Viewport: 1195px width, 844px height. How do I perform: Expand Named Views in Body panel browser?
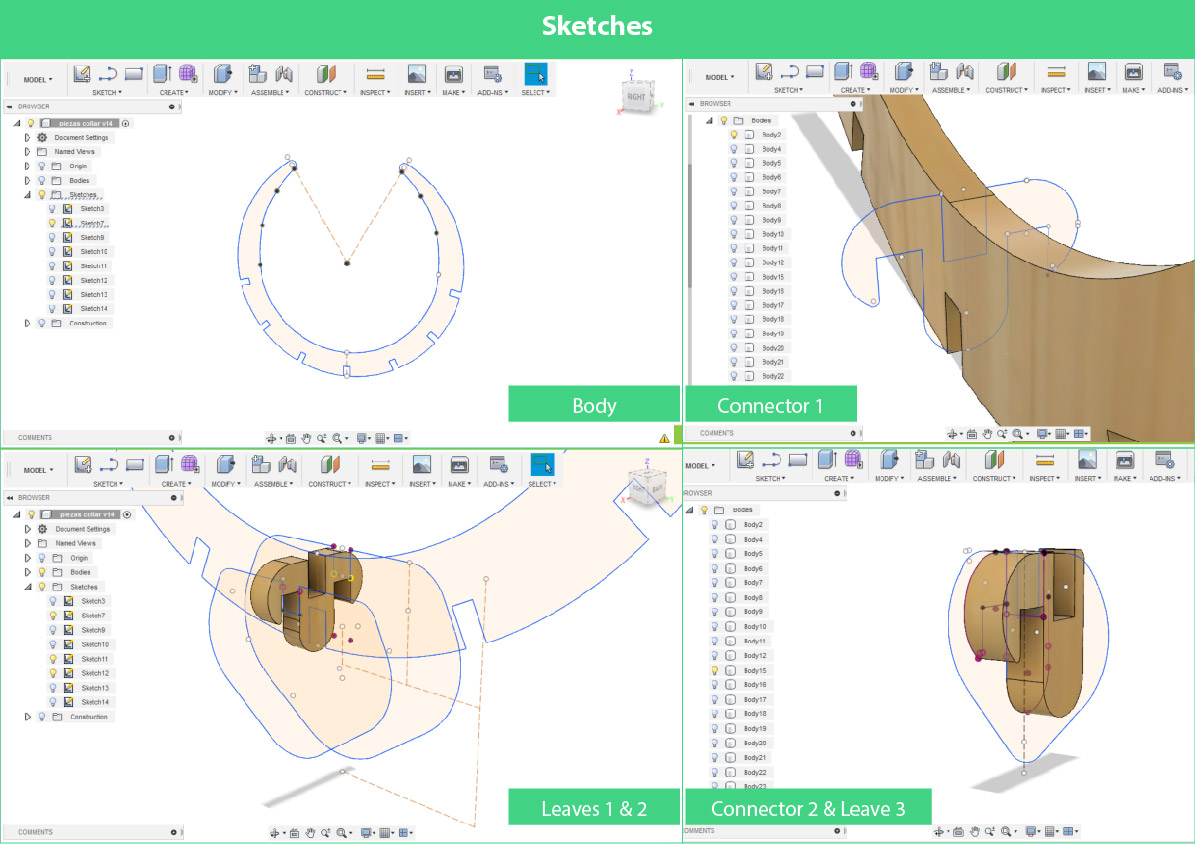[27, 152]
